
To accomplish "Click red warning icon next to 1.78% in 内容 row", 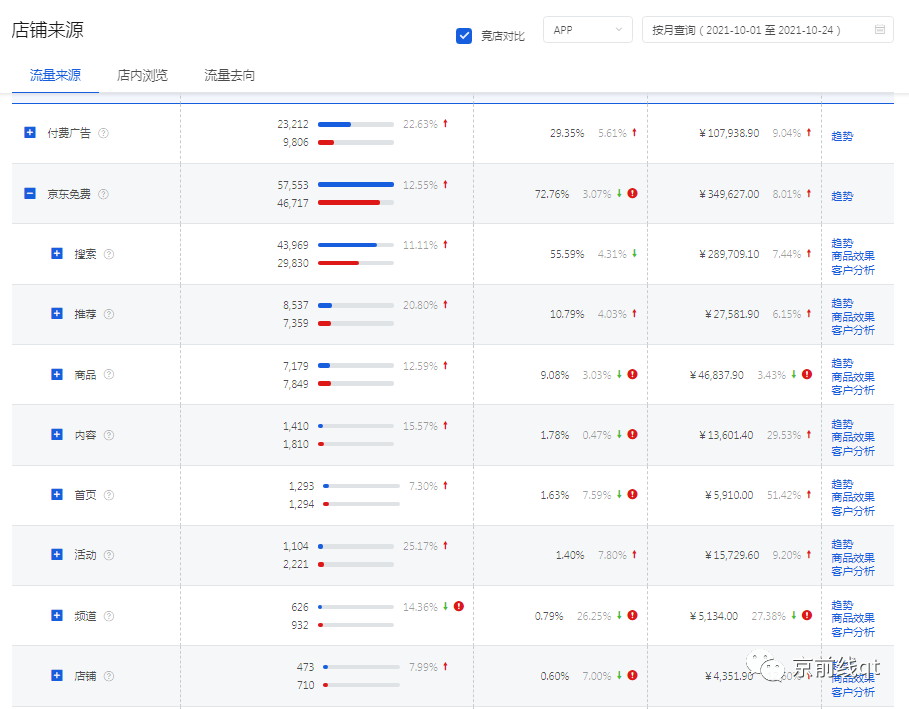I will coord(632,434).
